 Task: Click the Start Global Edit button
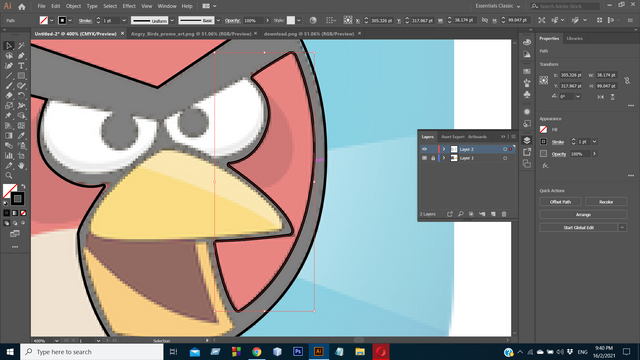click(x=579, y=227)
